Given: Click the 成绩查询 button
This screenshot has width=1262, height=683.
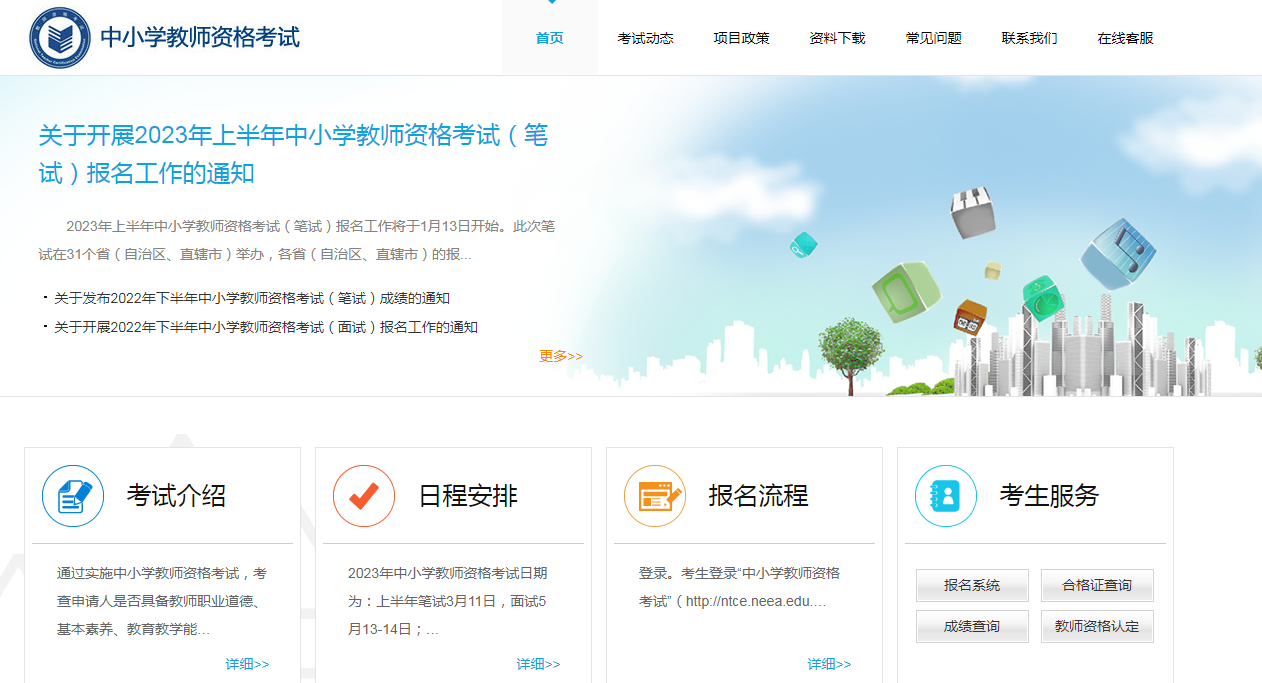Looking at the screenshot, I should [x=972, y=627].
